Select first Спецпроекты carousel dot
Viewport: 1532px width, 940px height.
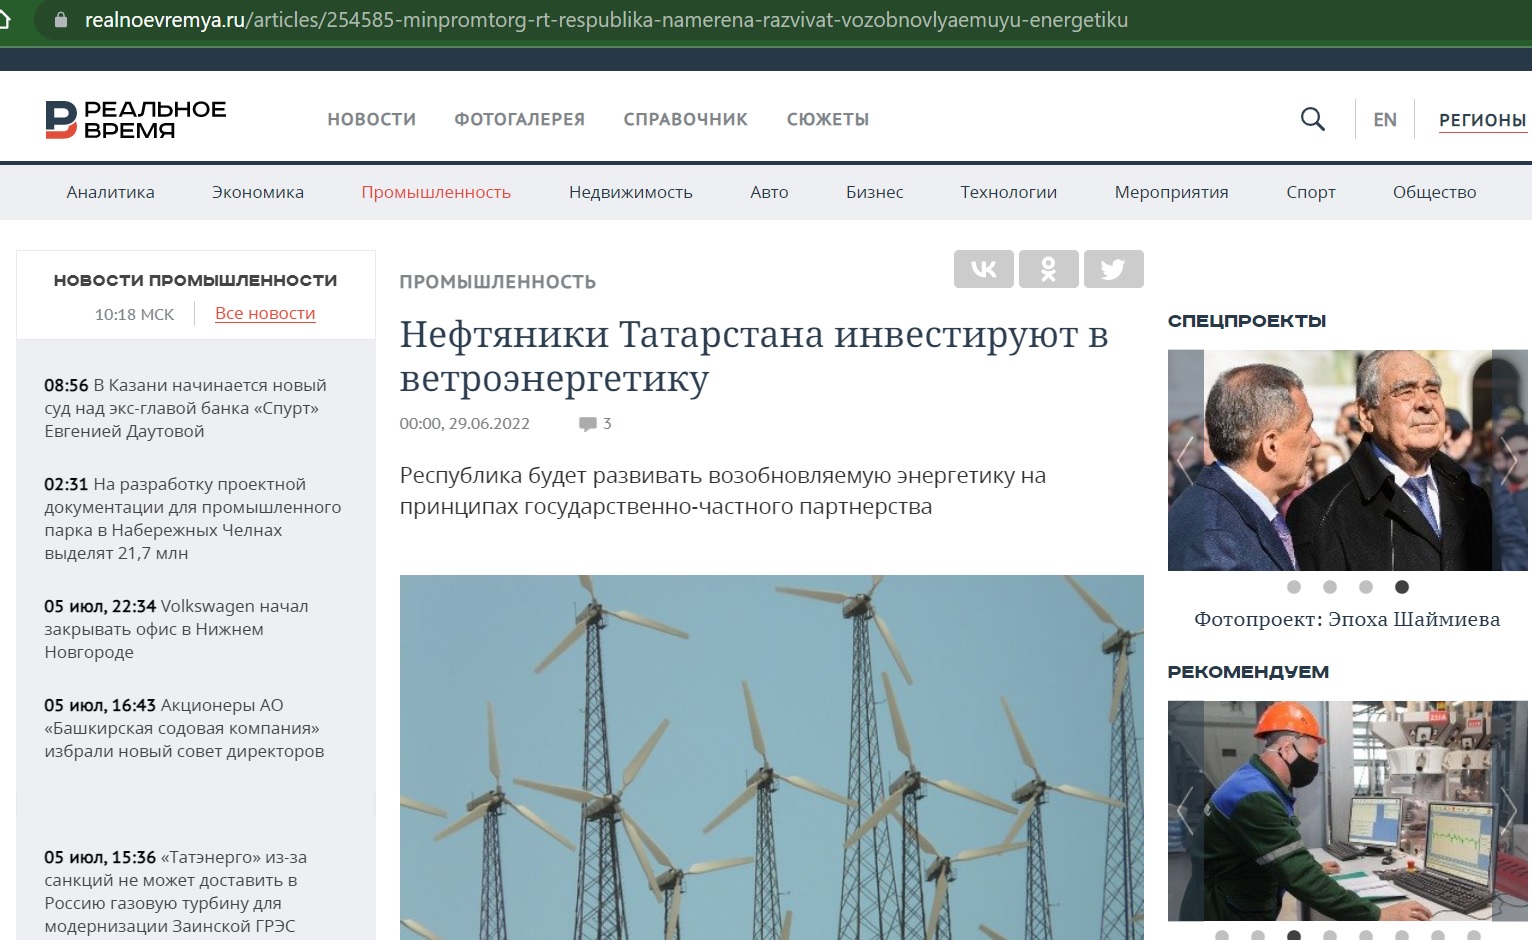coord(1294,587)
